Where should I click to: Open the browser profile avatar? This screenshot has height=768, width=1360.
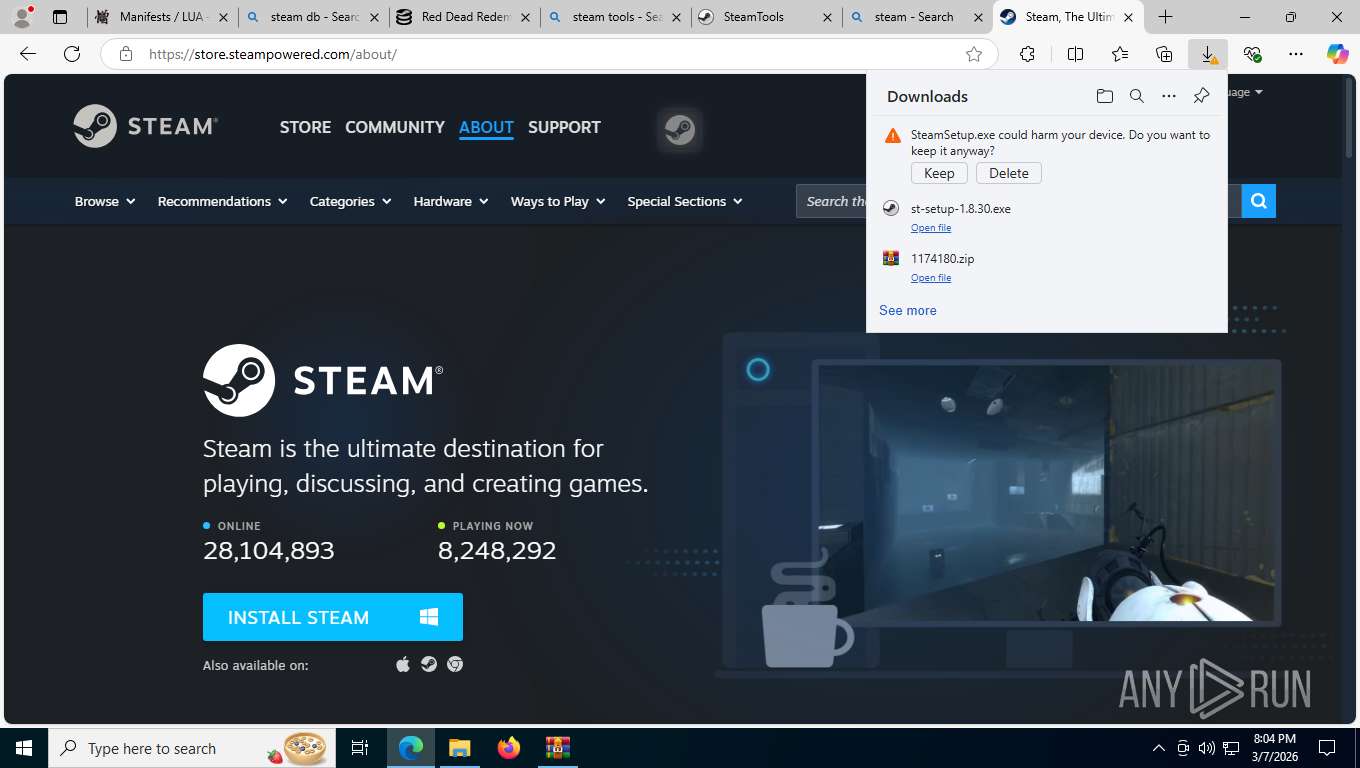[x=22, y=17]
